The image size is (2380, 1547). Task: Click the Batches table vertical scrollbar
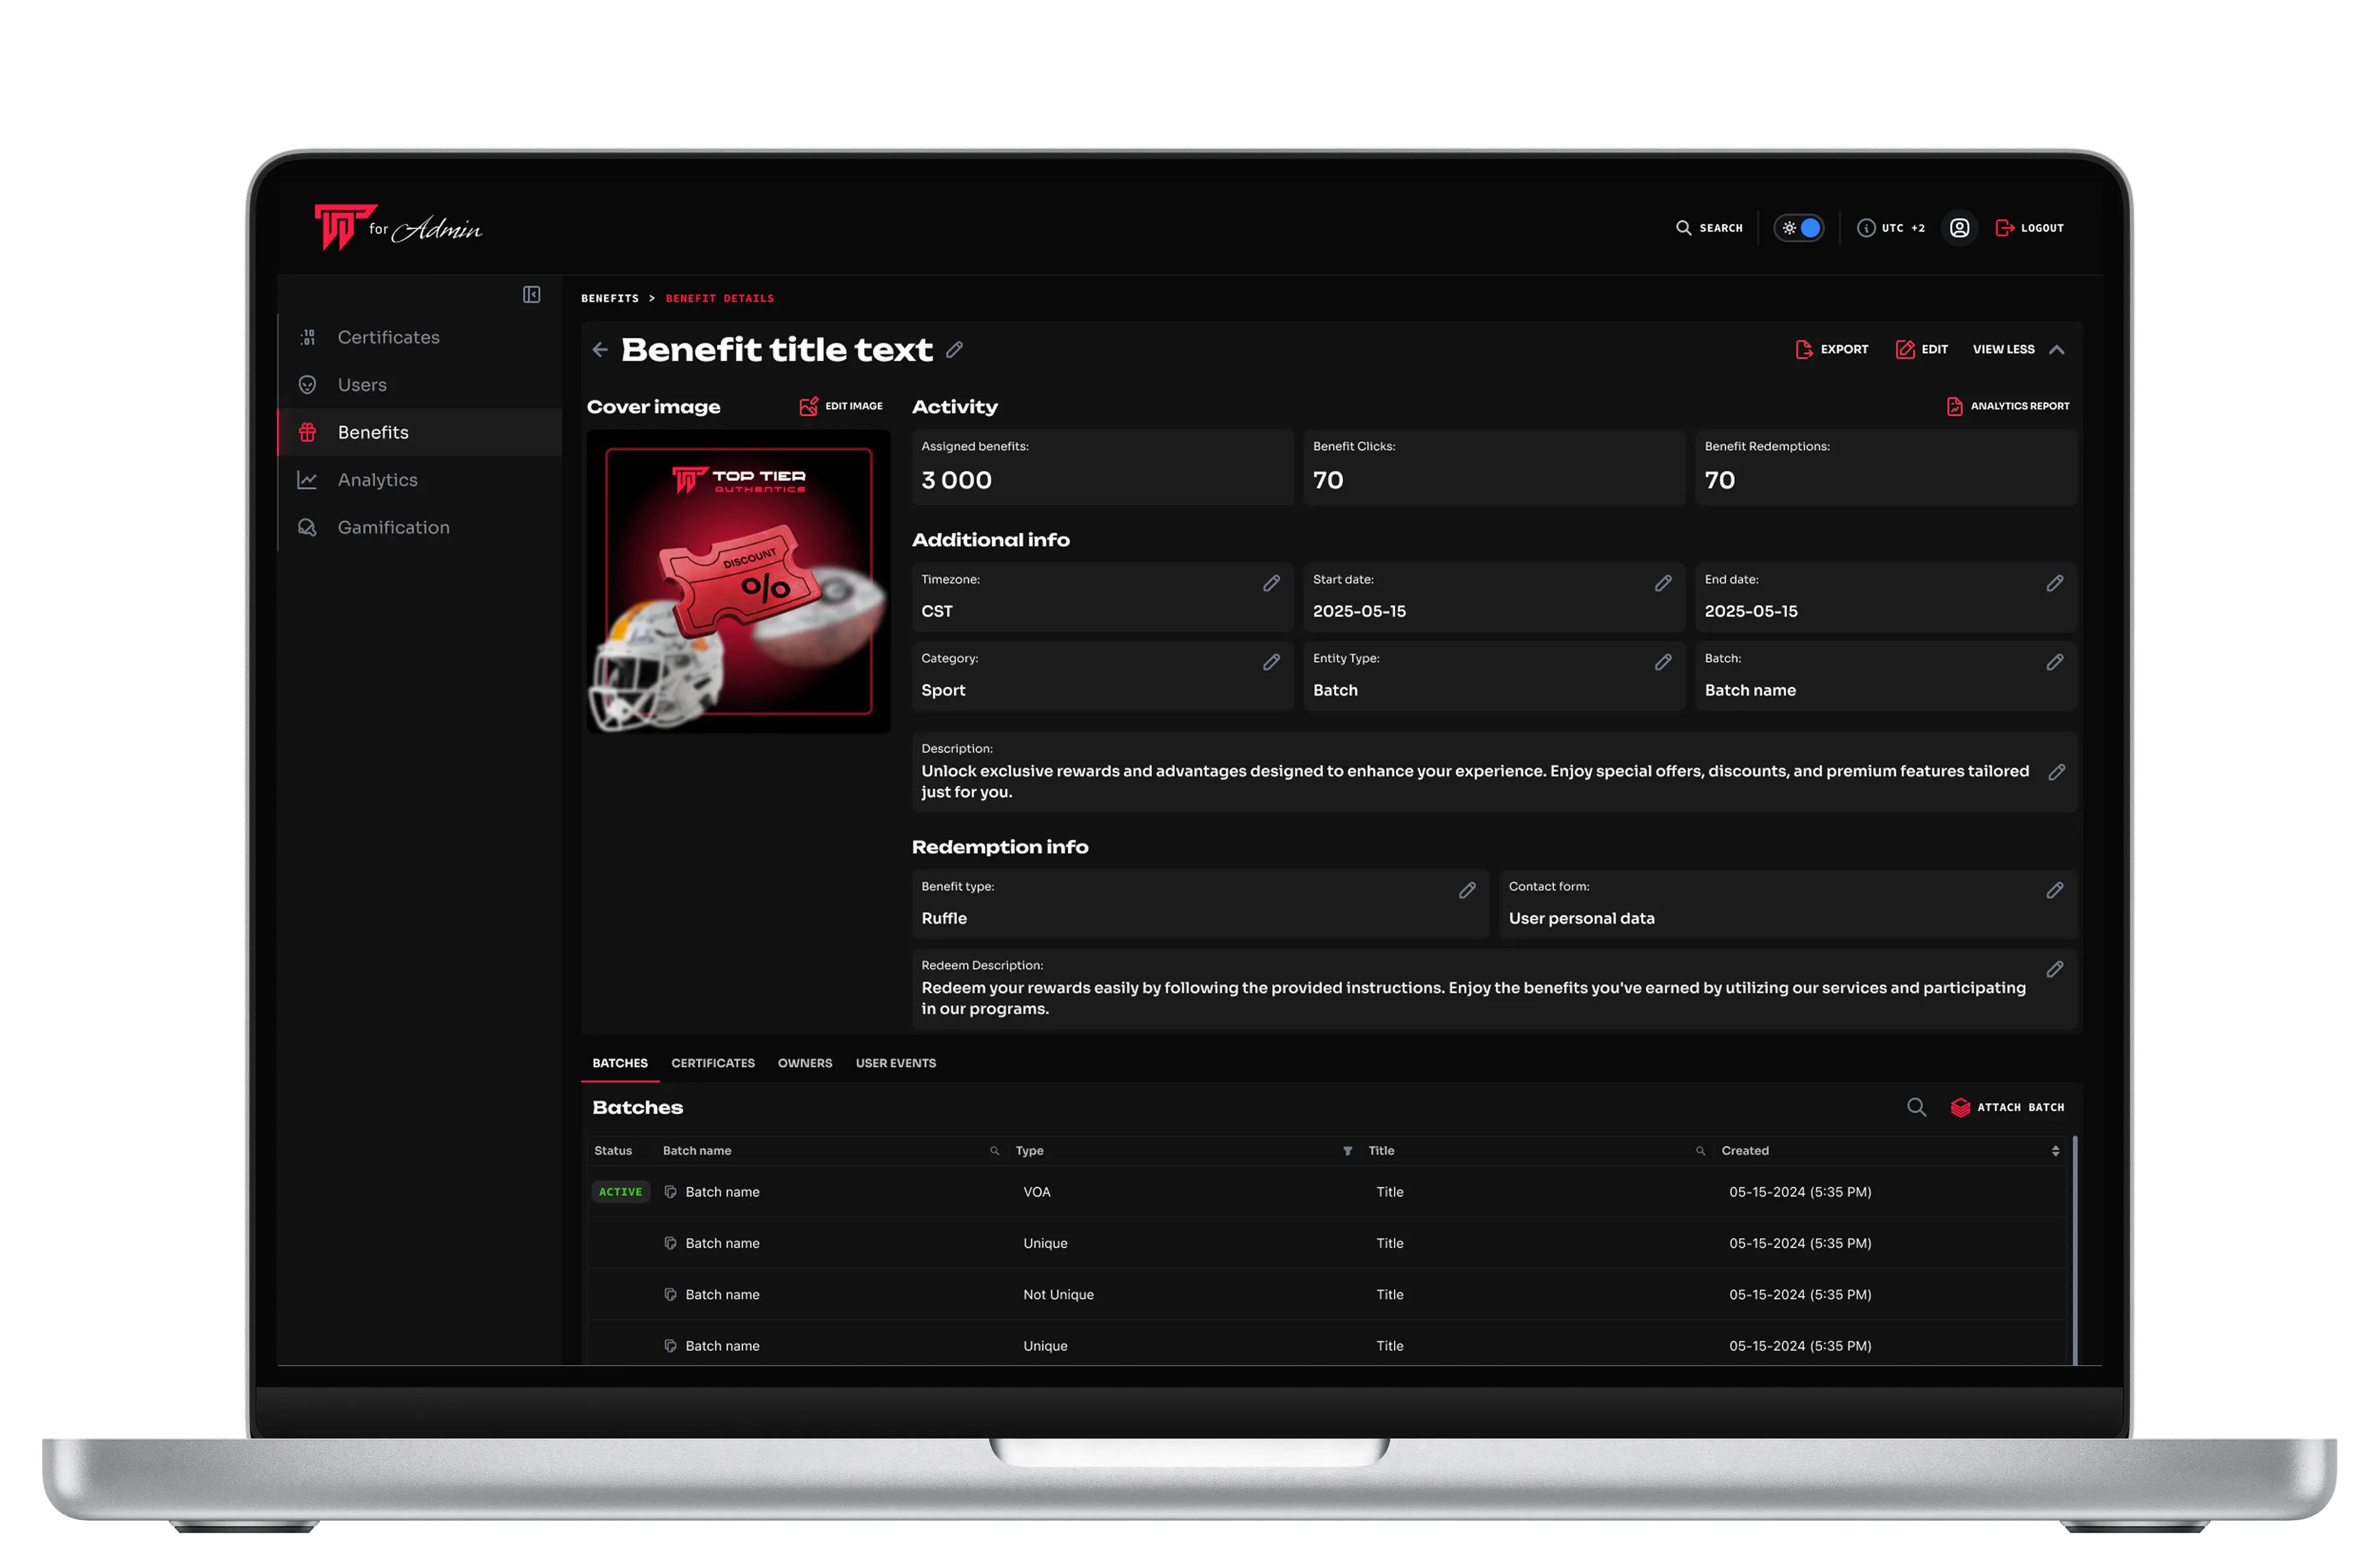2075,1250
